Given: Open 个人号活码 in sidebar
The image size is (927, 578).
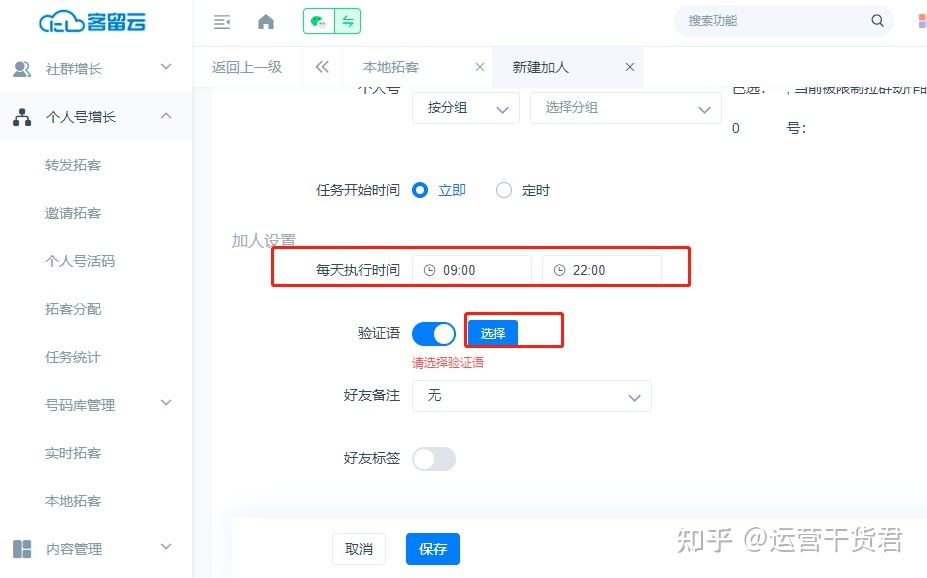Looking at the screenshot, I should 80,261.
